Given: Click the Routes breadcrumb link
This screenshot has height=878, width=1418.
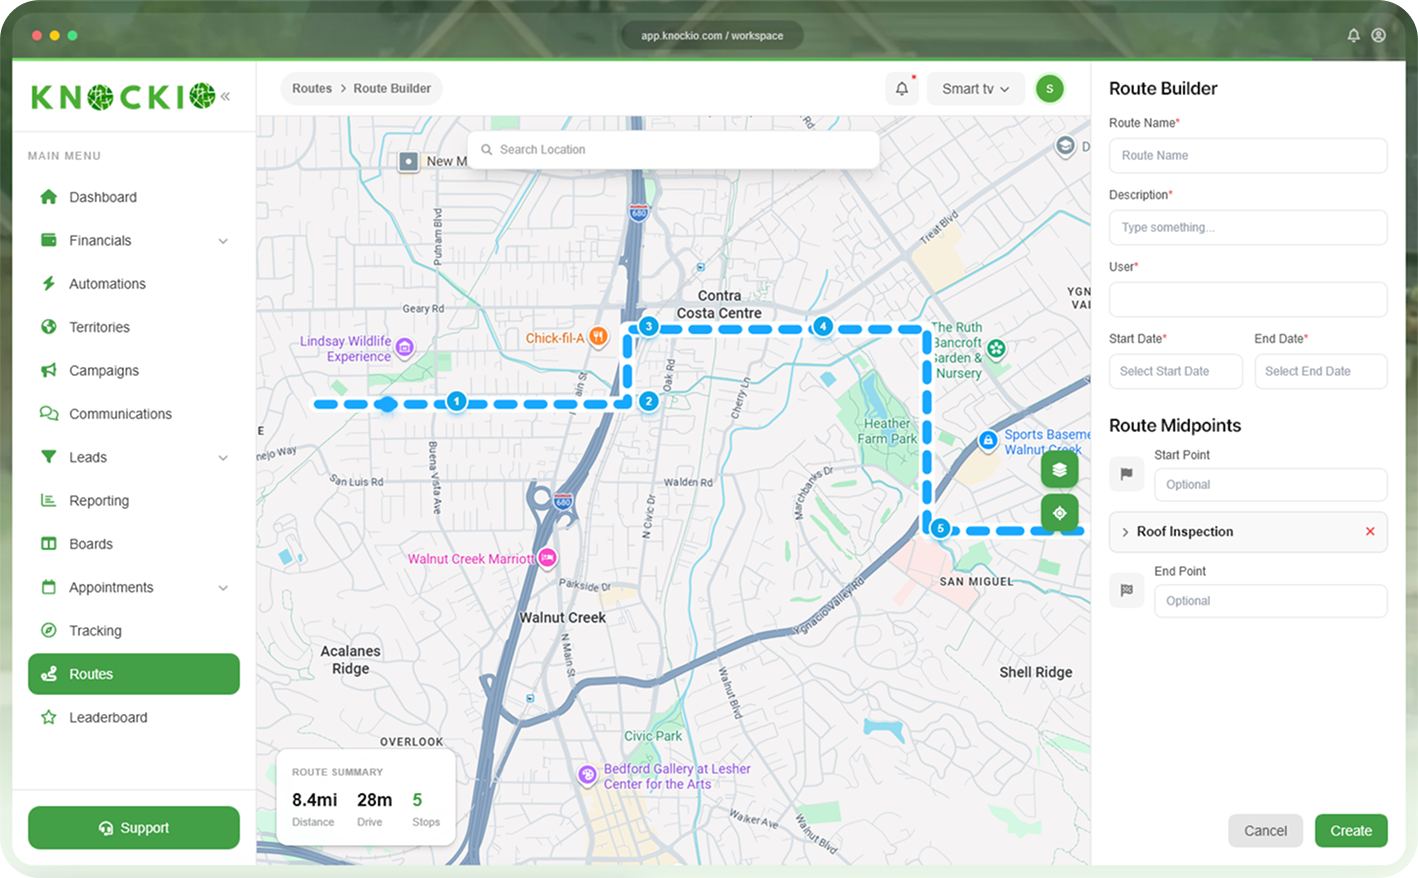Looking at the screenshot, I should (x=312, y=88).
